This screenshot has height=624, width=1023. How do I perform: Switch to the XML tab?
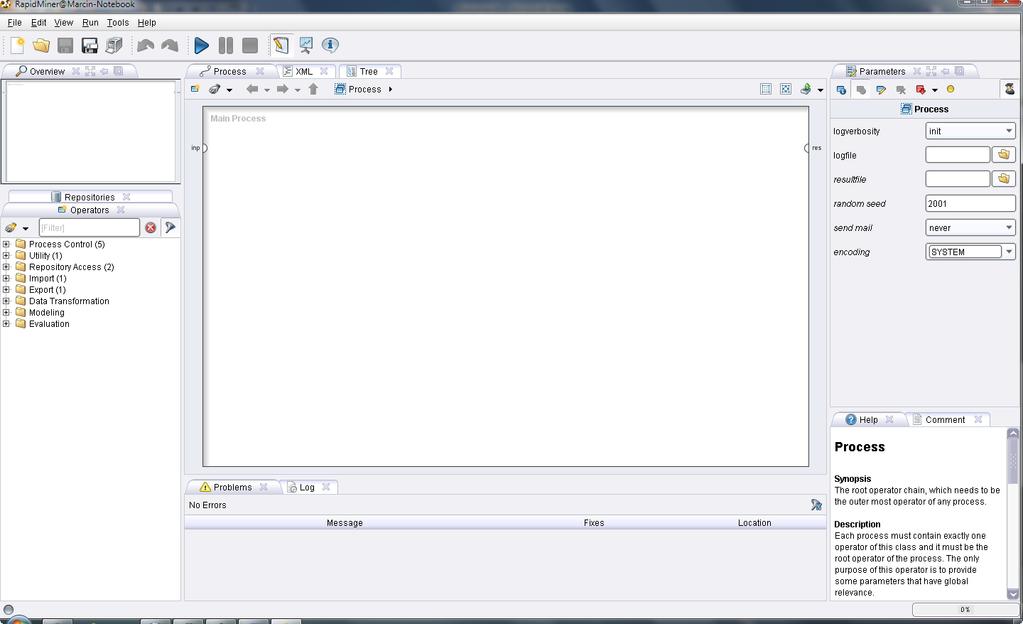(303, 72)
